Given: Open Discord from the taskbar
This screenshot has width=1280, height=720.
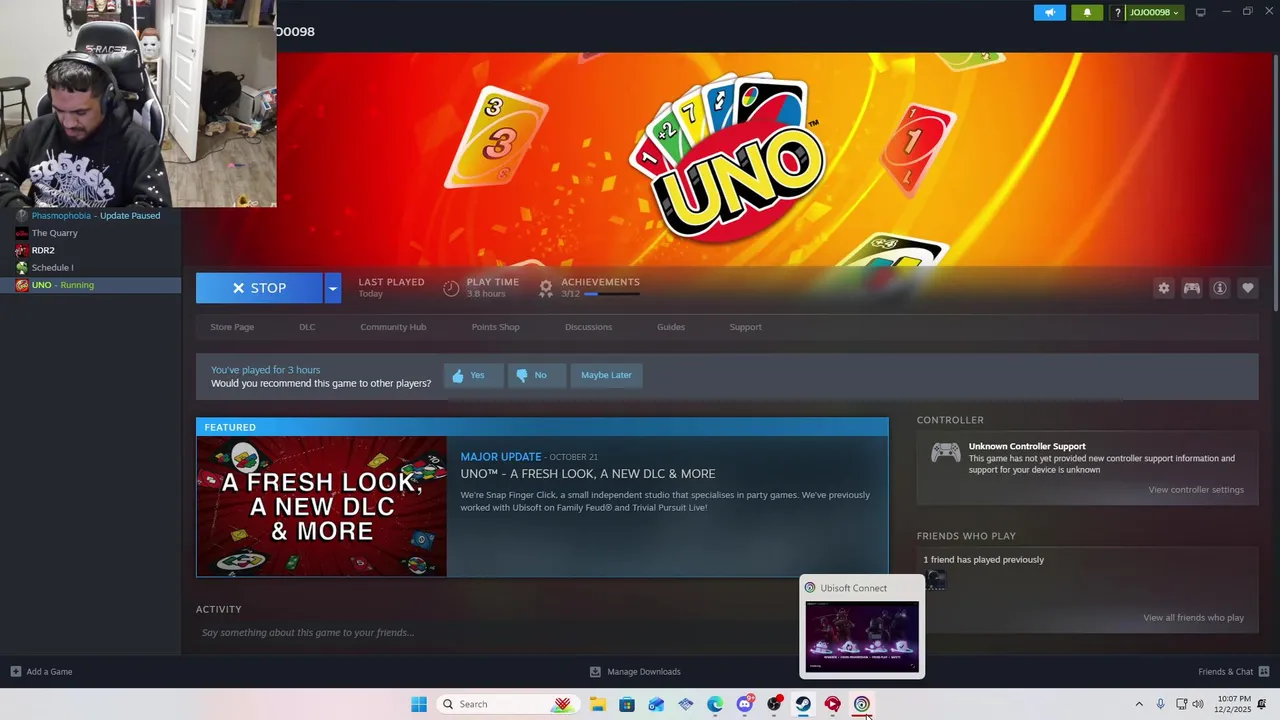Looking at the screenshot, I should coord(745,704).
